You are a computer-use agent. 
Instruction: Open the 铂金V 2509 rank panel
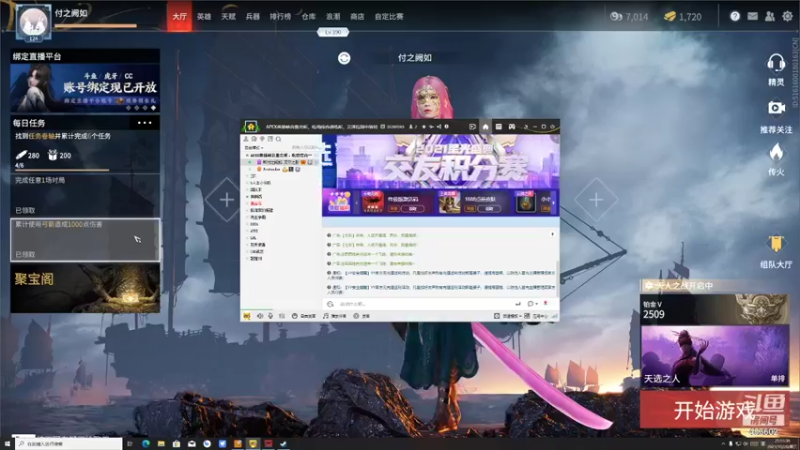714,309
